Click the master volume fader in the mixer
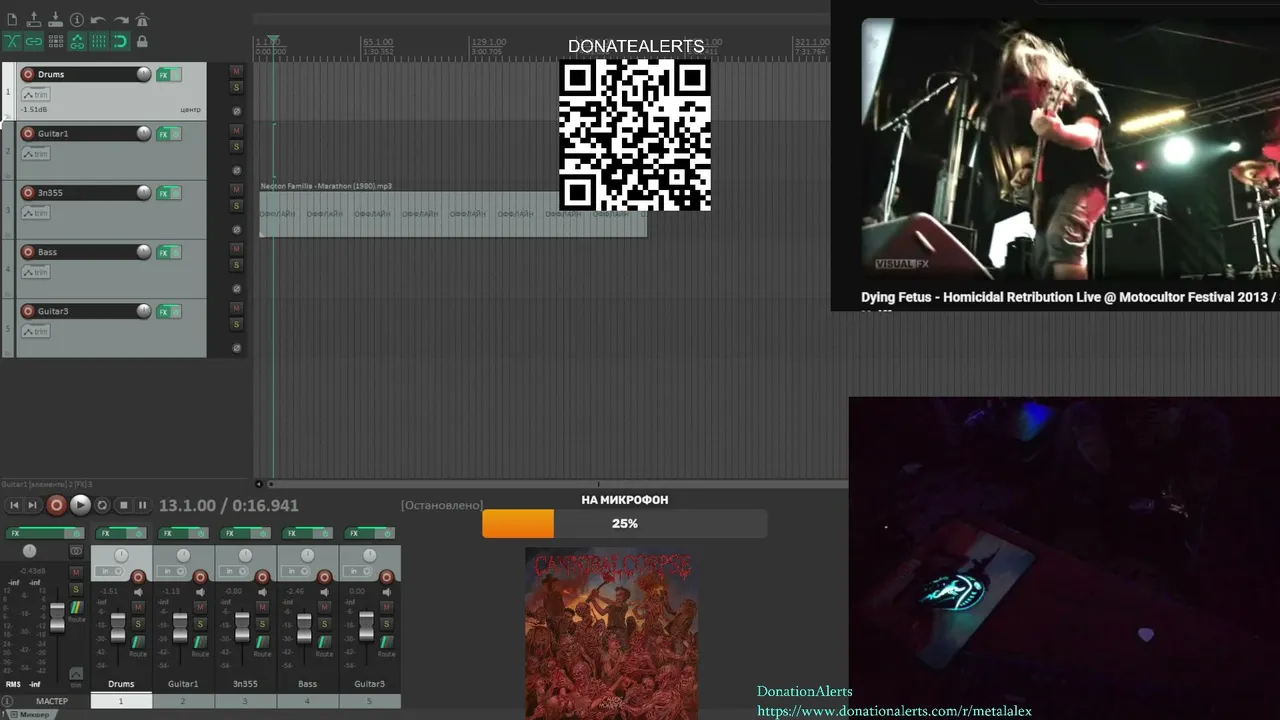This screenshot has height=720, width=1280. point(57,617)
